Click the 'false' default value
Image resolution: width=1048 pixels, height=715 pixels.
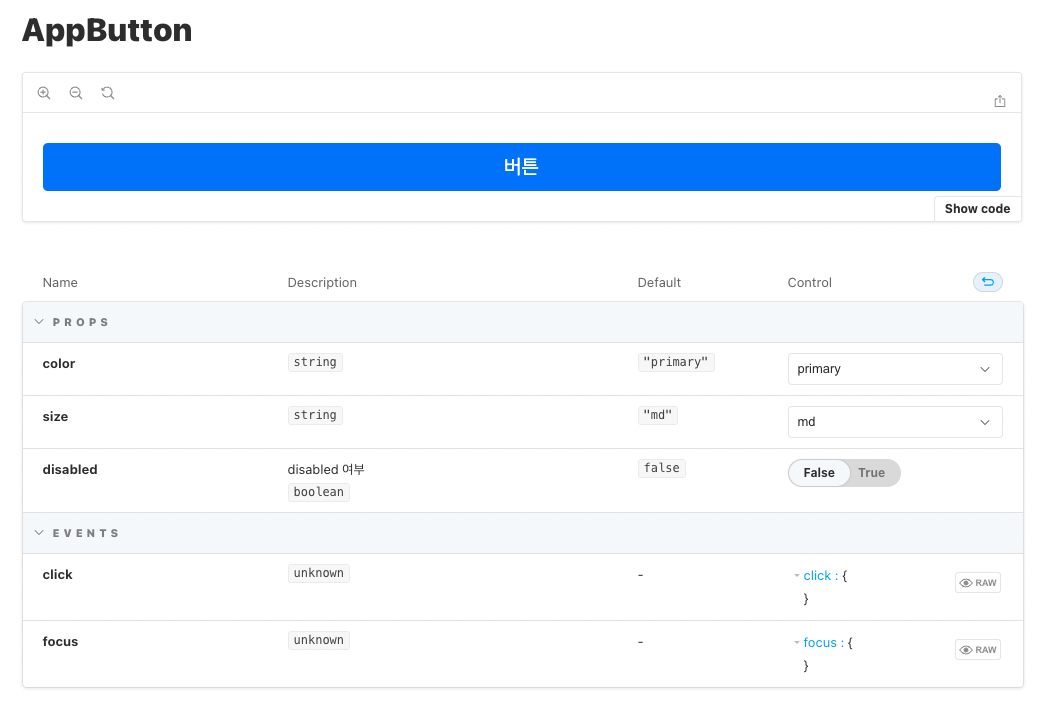pos(662,468)
